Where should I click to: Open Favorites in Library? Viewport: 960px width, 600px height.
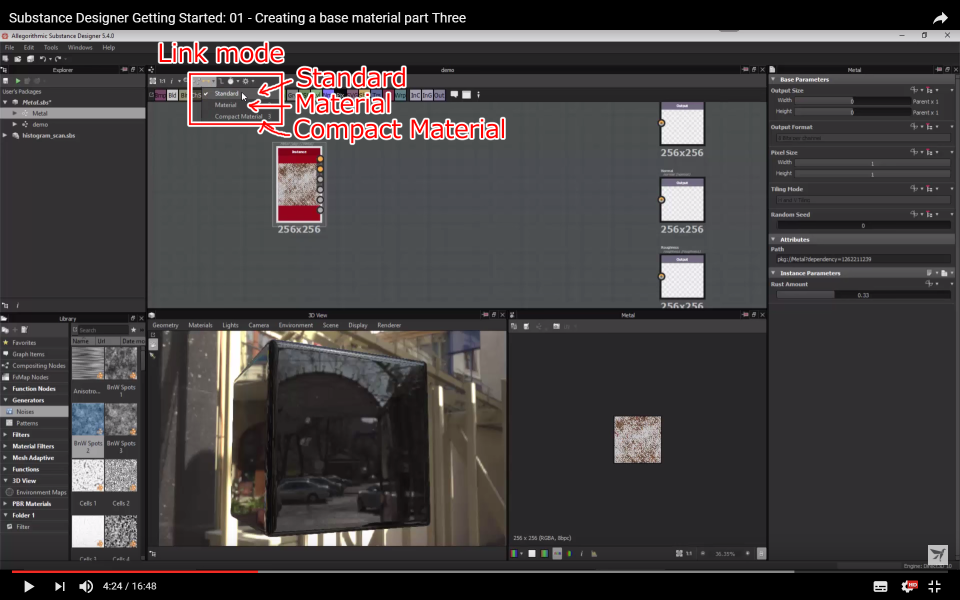click(24, 343)
